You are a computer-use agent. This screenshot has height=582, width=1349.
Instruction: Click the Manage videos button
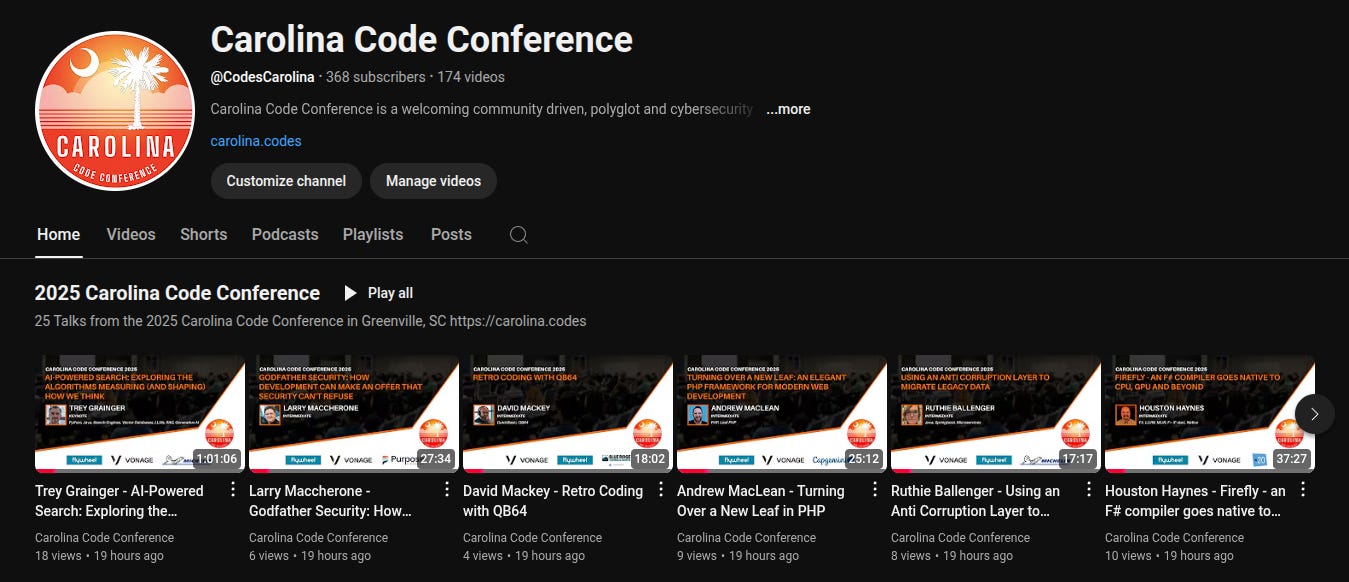click(x=433, y=181)
